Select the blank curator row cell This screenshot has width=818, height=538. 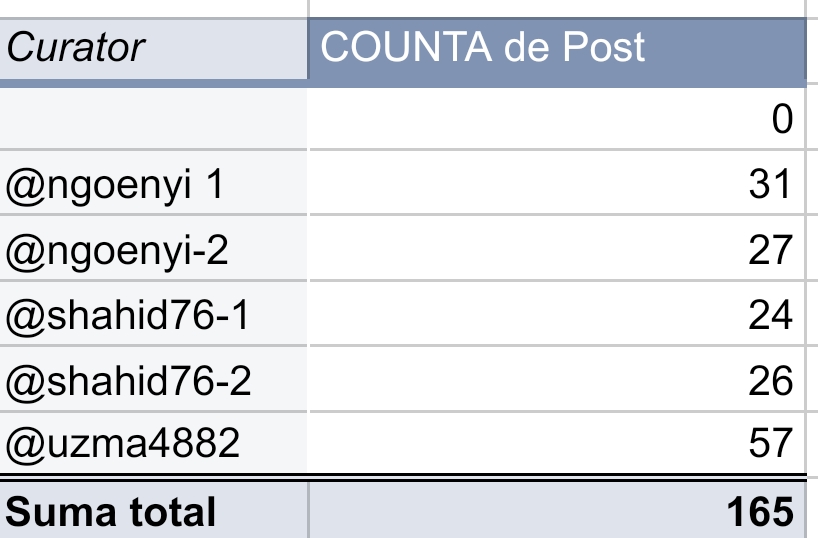tap(154, 118)
